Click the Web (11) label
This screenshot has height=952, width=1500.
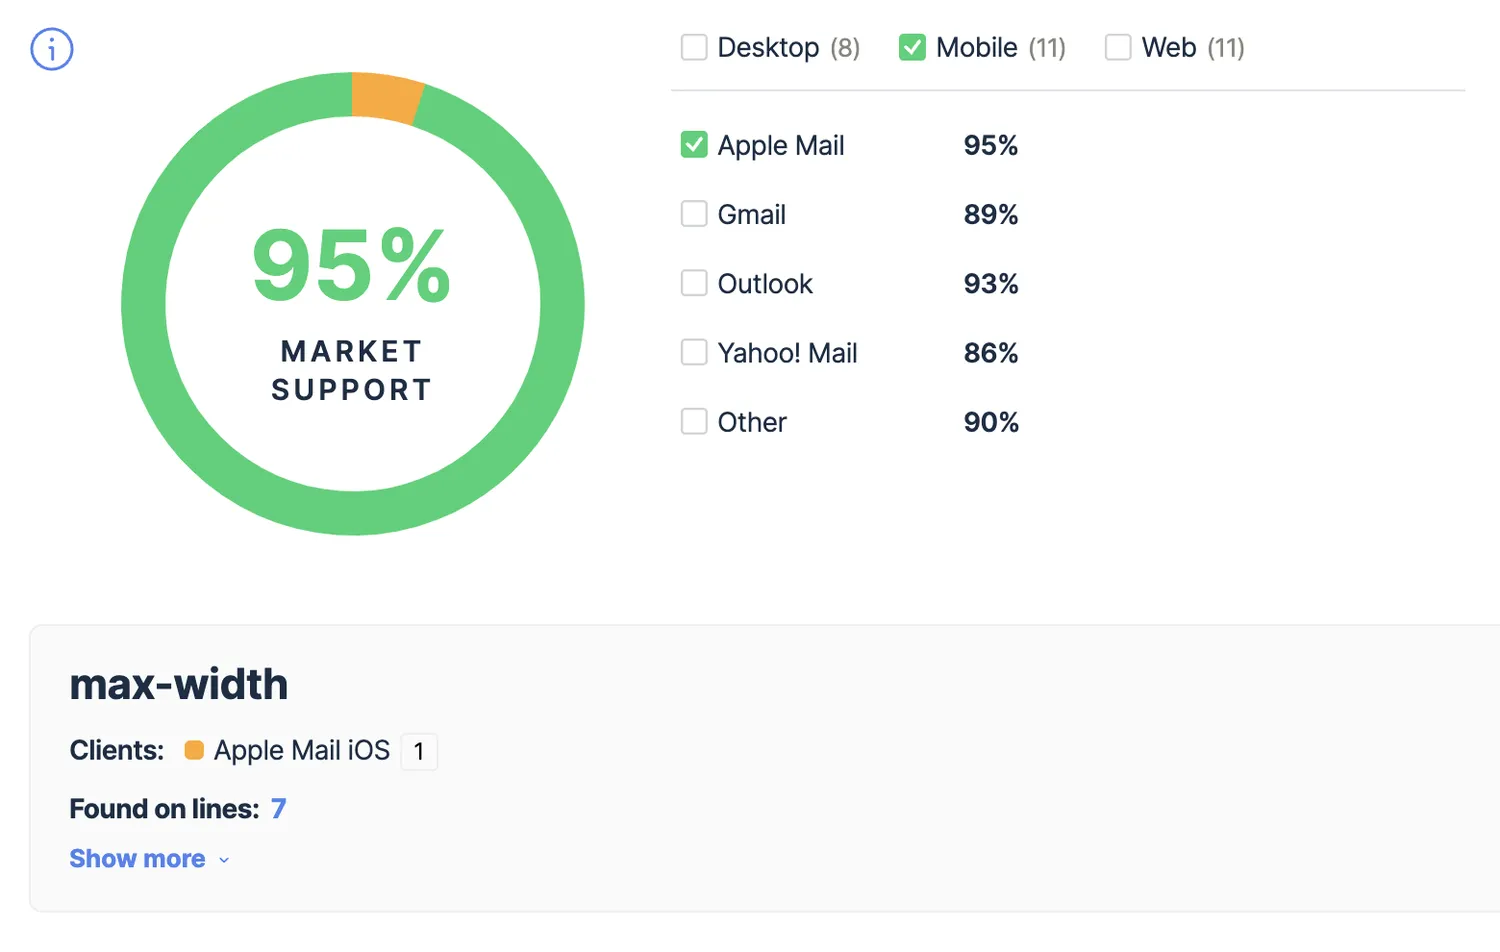coord(1193,47)
